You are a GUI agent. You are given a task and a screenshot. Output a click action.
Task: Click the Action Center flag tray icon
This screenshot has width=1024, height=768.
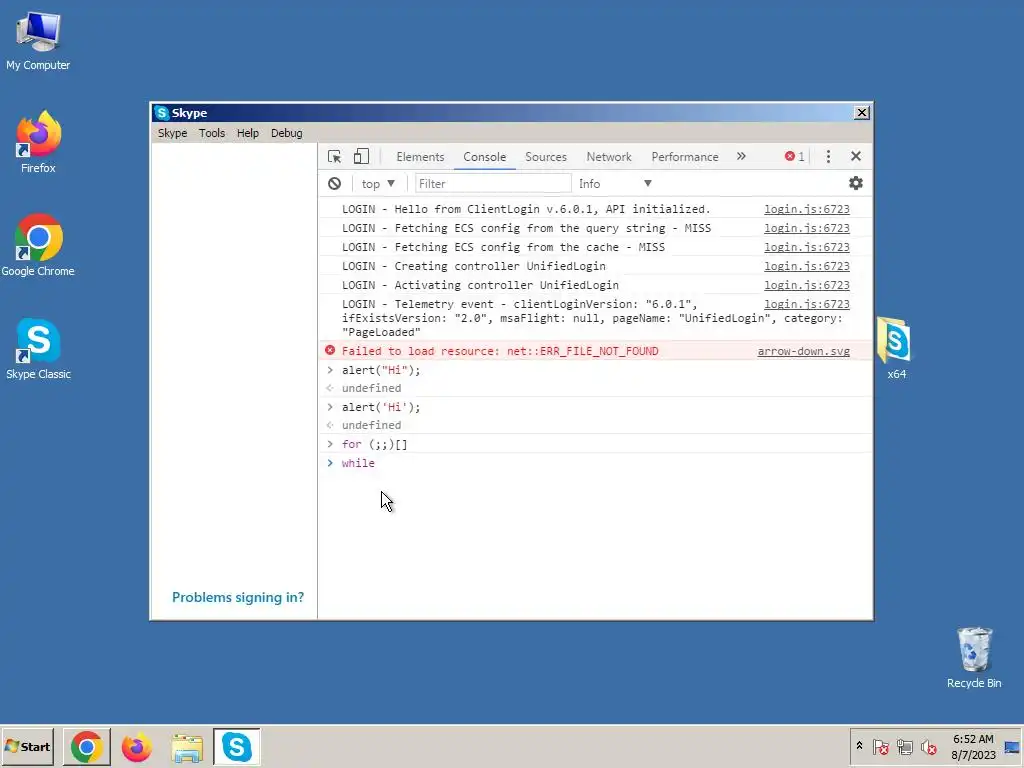coord(880,746)
